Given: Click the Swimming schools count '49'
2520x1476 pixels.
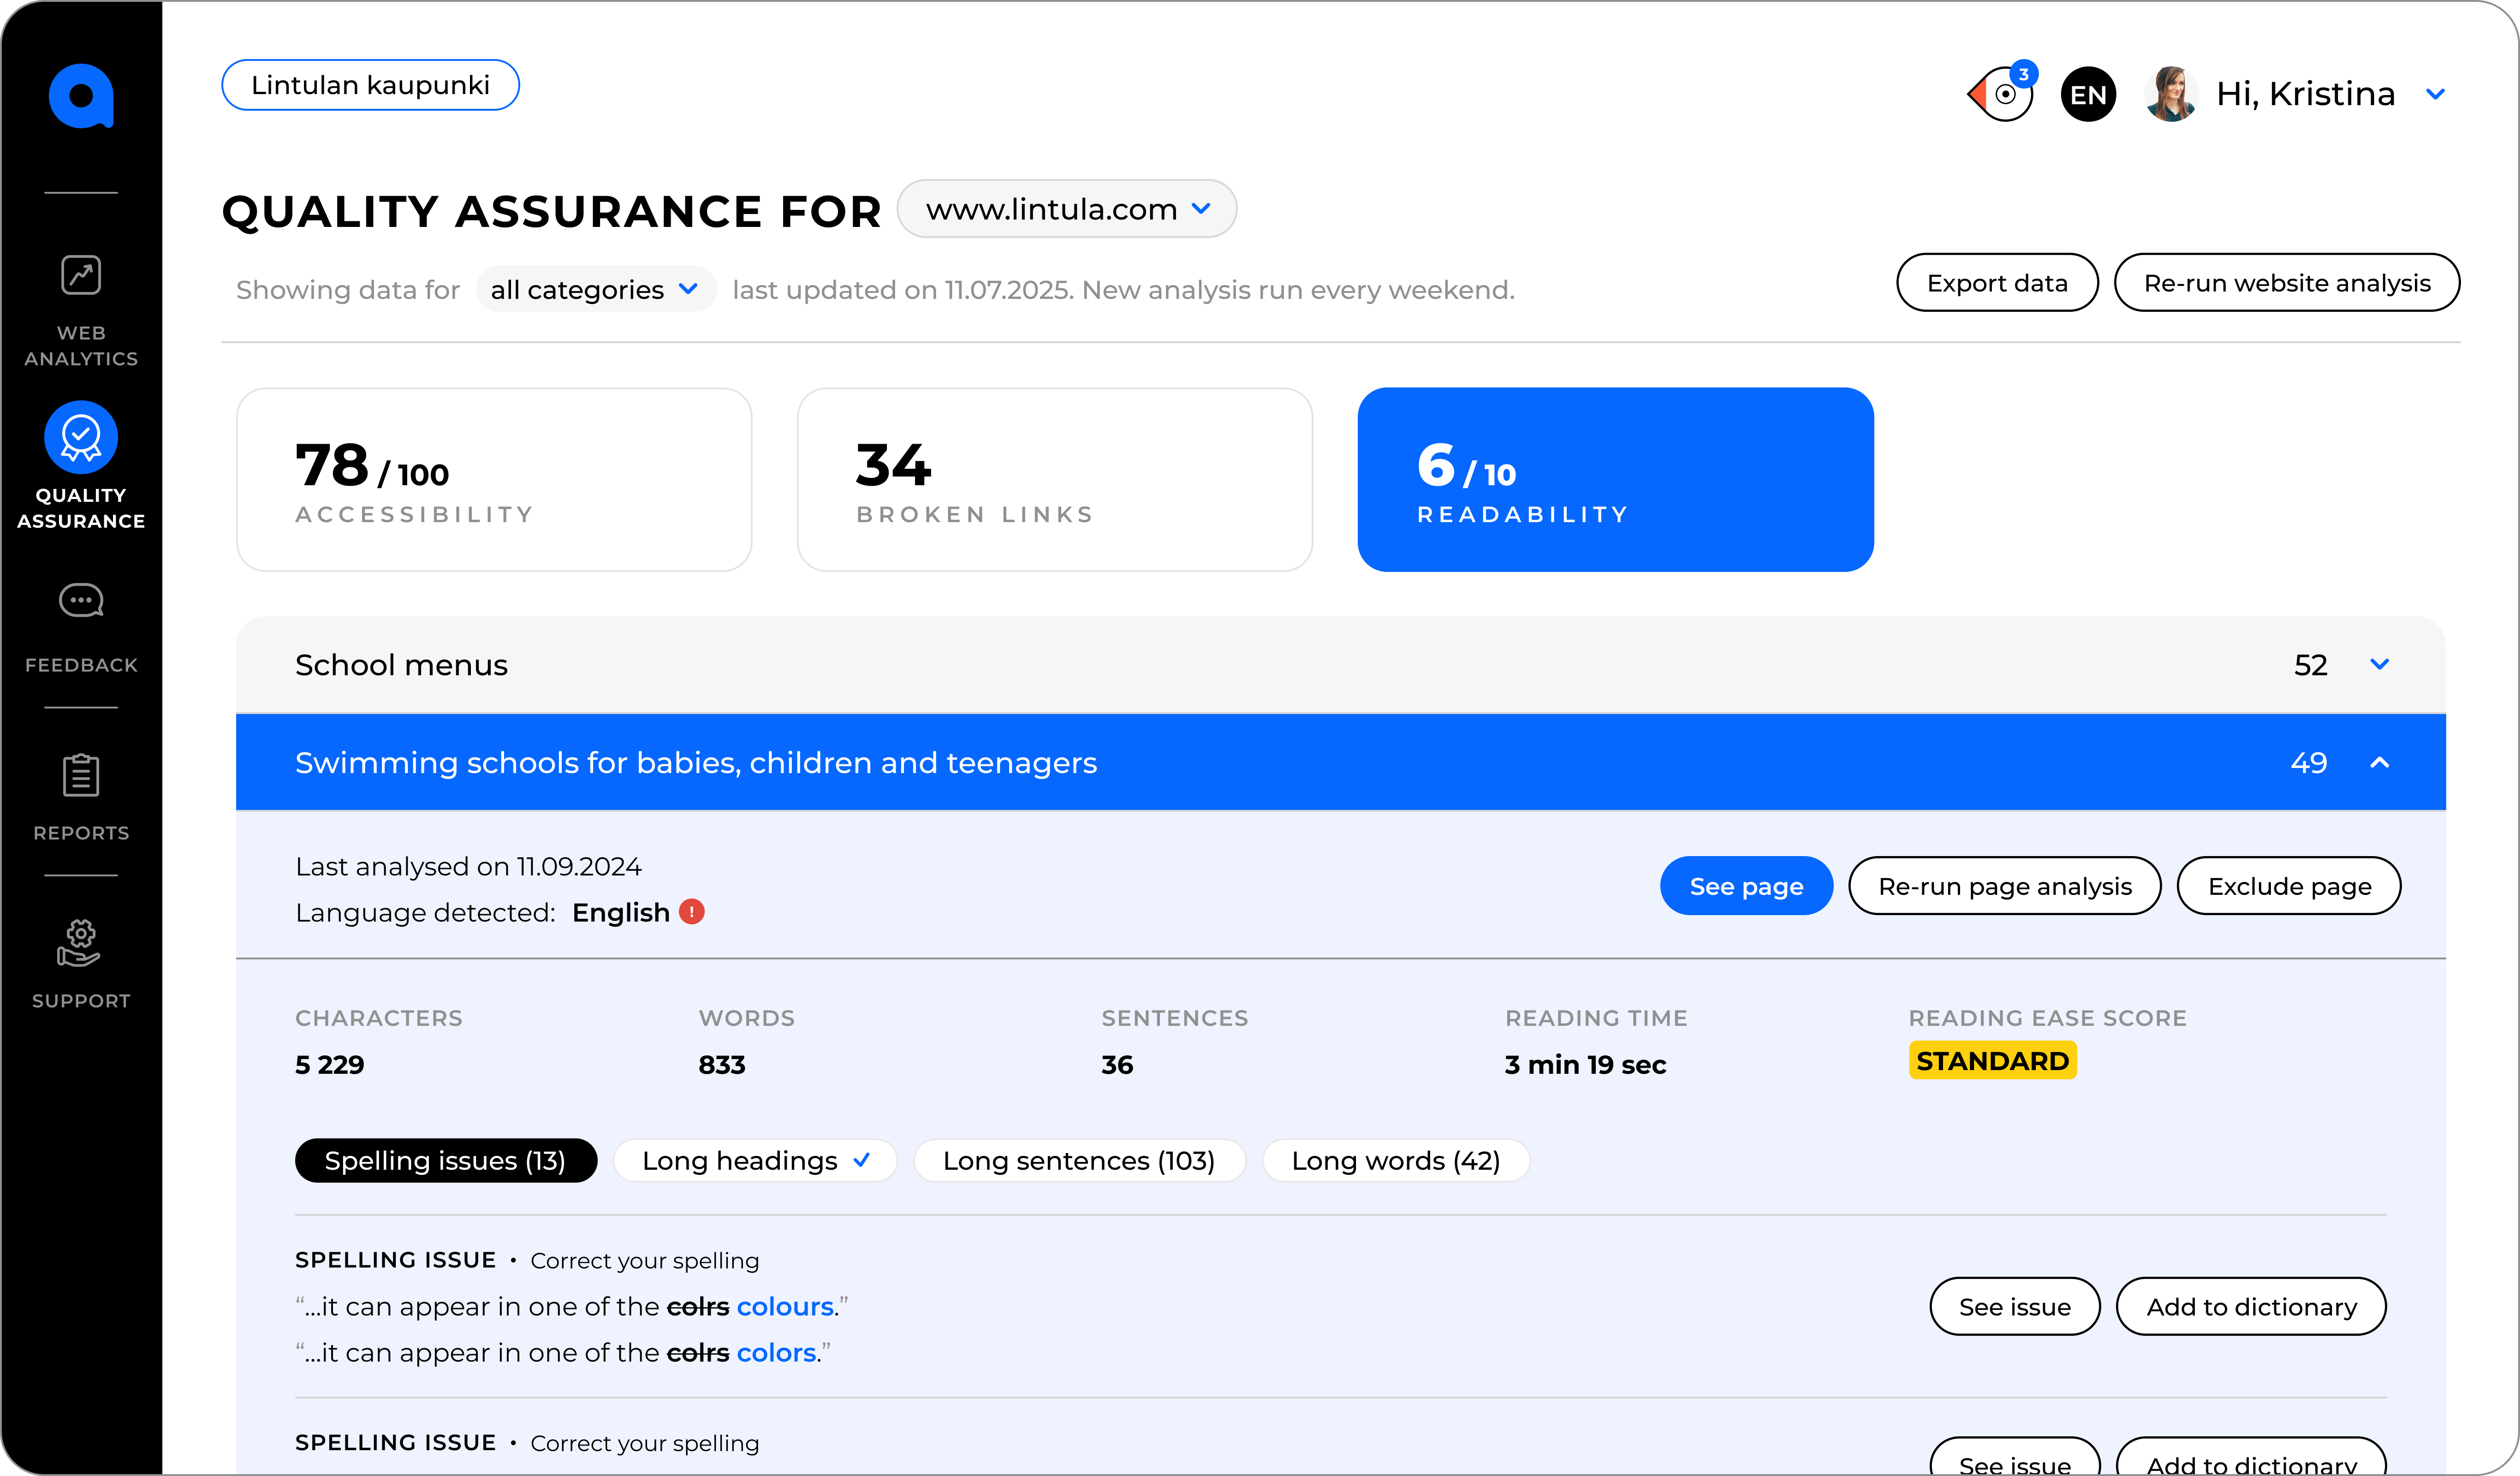Looking at the screenshot, I should 2309,763.
